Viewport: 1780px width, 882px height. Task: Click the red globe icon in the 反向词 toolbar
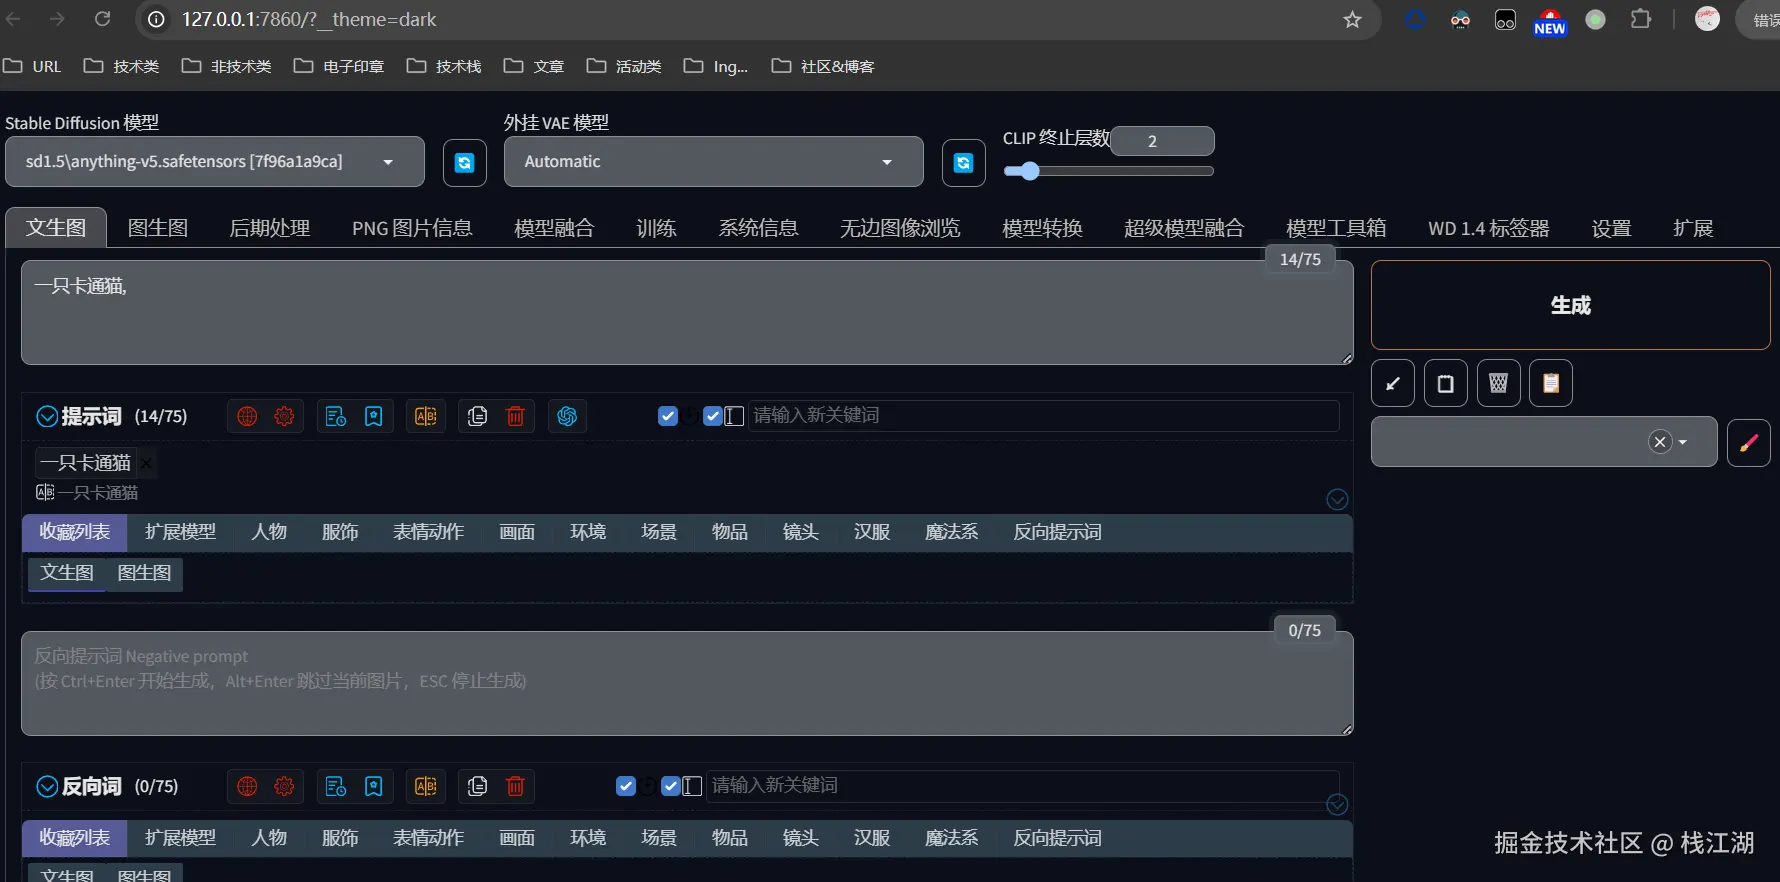(247, 786)
